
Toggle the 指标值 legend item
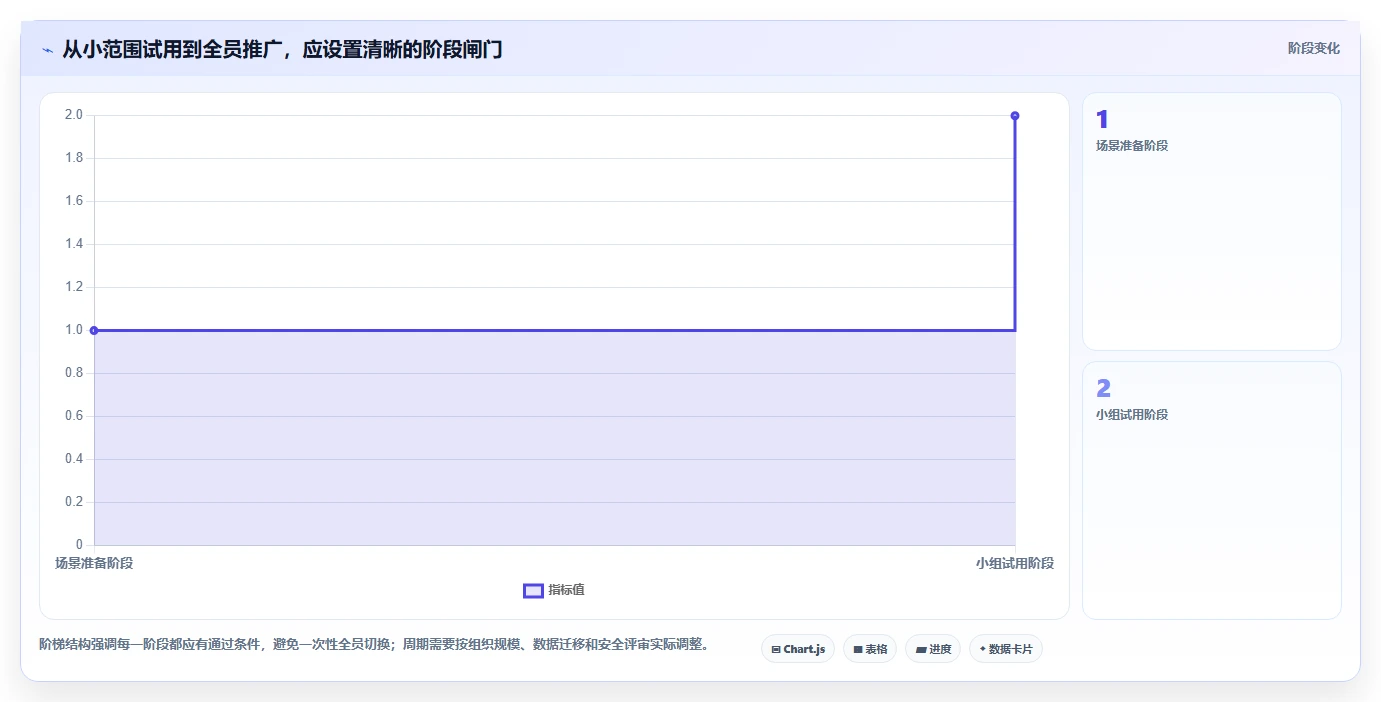pyautogui.click(x=554, y=590)
